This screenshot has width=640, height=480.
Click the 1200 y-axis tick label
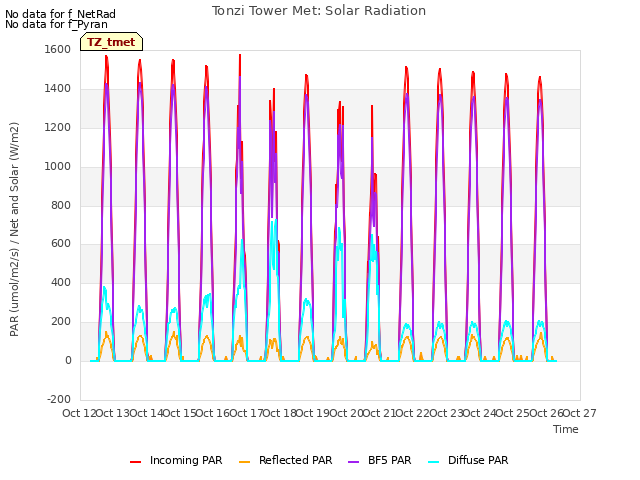pos(58,127)
